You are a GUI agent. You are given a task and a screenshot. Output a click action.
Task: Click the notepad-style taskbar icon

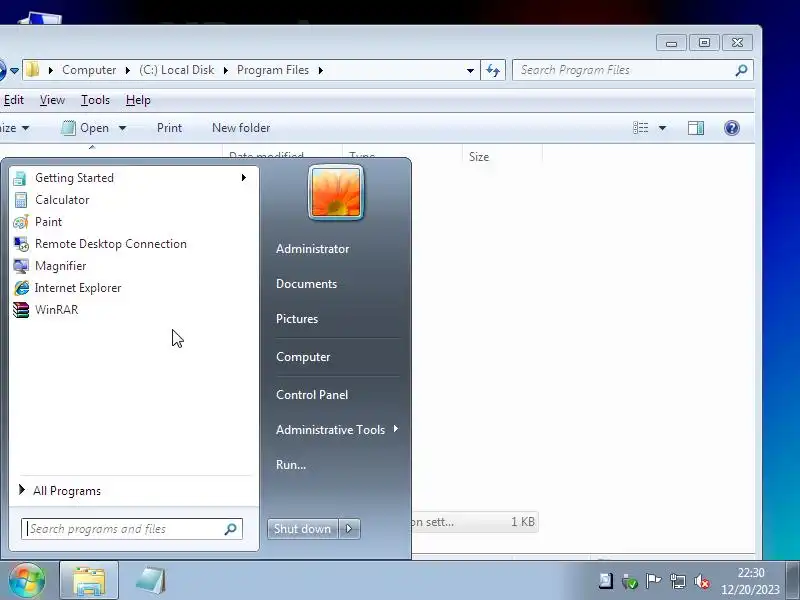point(151,581)
